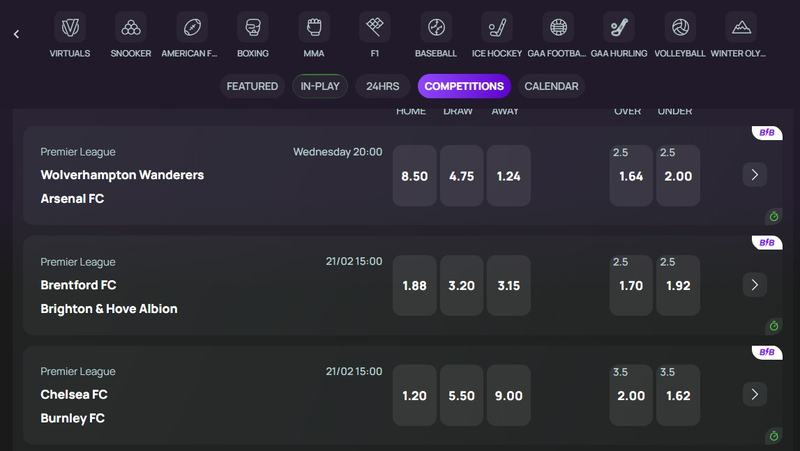This screenshot has width=800, height=451.
Task: Select the Baseball sport icon
Action: pos(436,27)
